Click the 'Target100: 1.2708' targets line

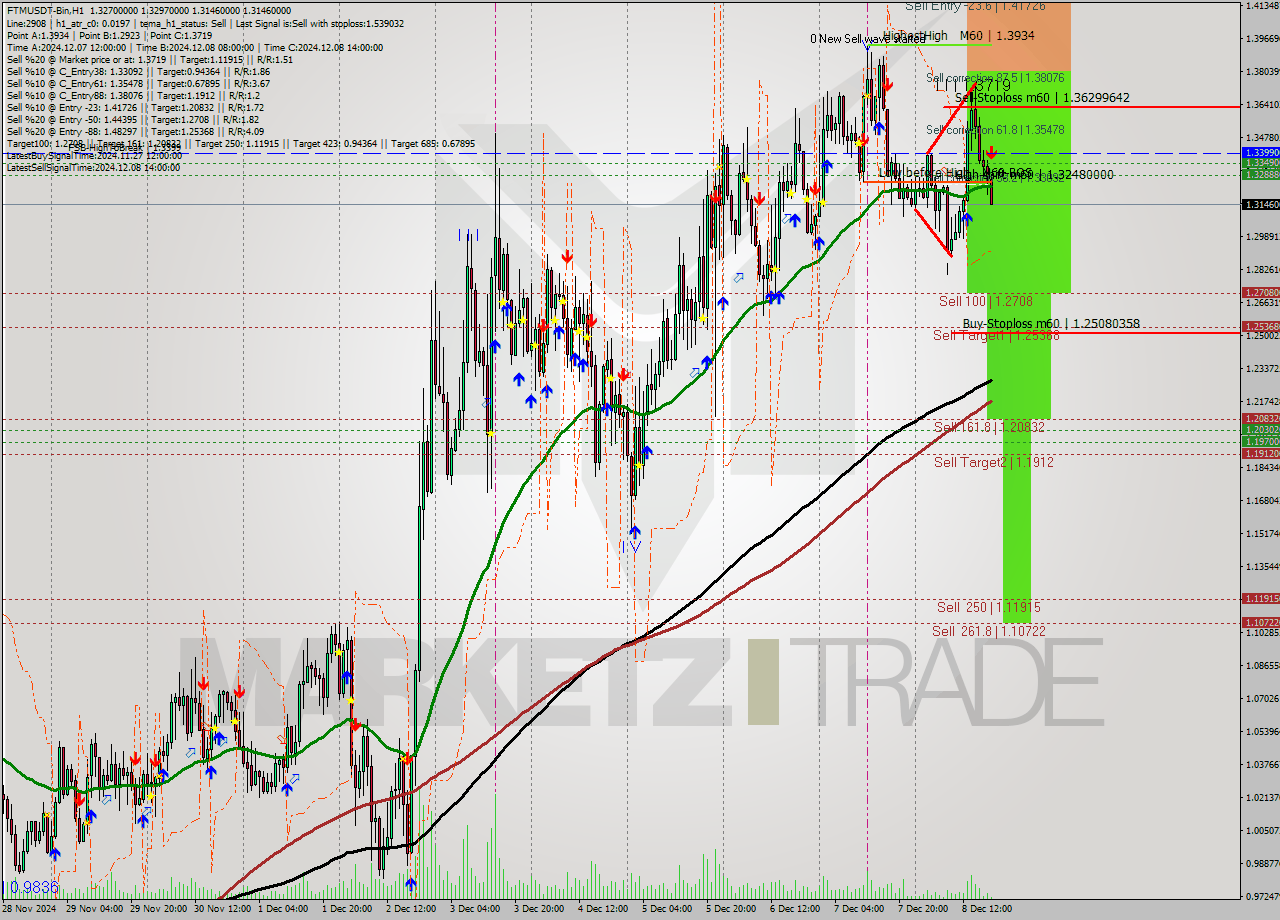pyautogui.click(x=240, y=143)
